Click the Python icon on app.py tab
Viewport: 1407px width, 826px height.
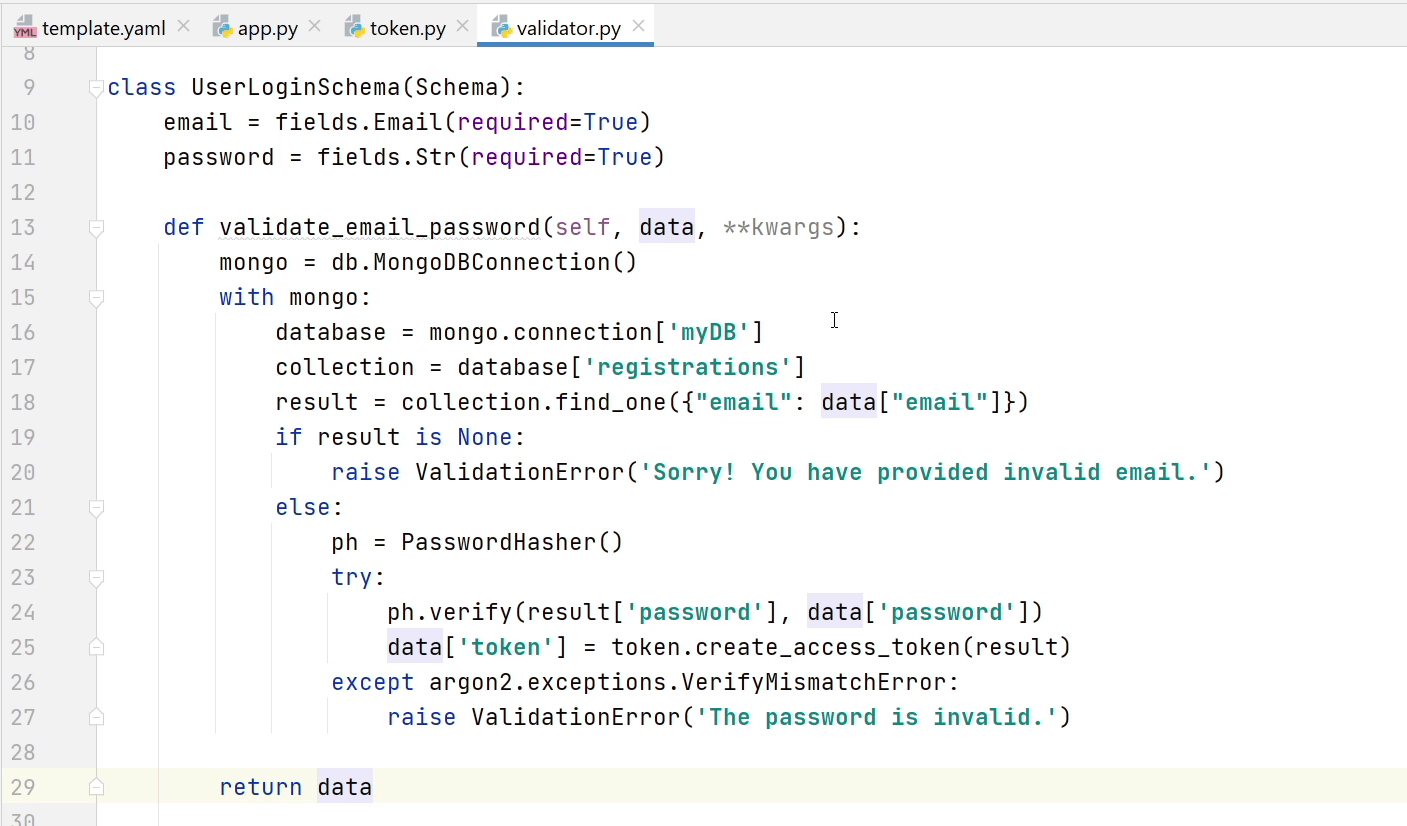click(x=222, y=28)
